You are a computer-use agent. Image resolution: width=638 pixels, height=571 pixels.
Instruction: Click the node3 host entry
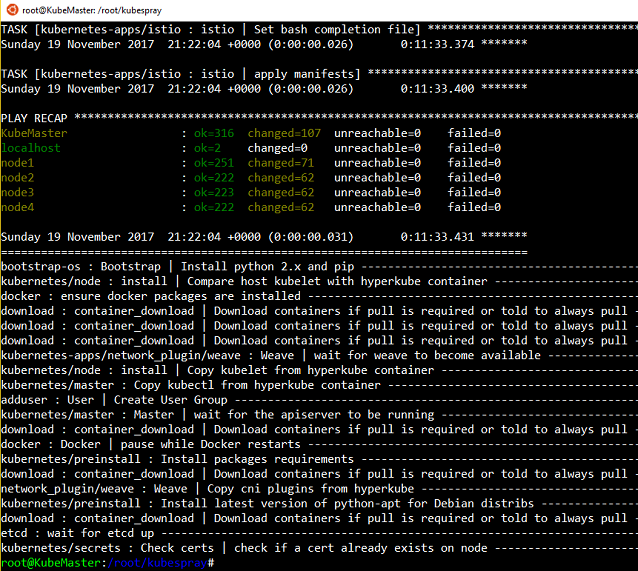[17, 193]
